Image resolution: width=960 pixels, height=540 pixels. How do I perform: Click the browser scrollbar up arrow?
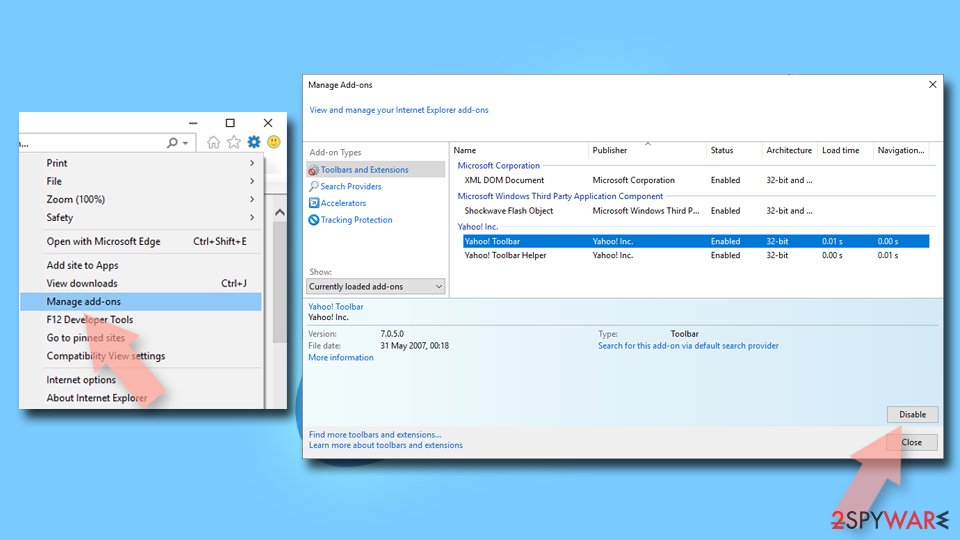280,212
